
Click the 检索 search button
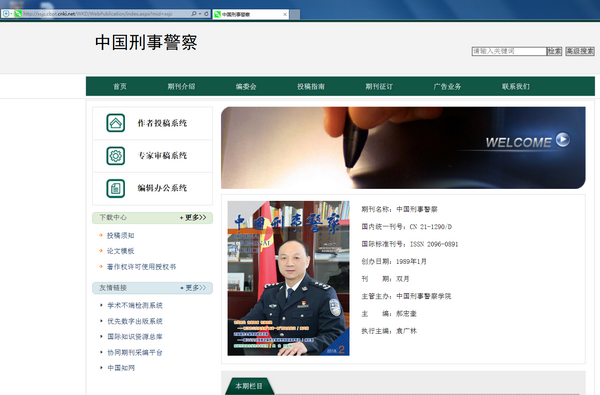[554, 51]
